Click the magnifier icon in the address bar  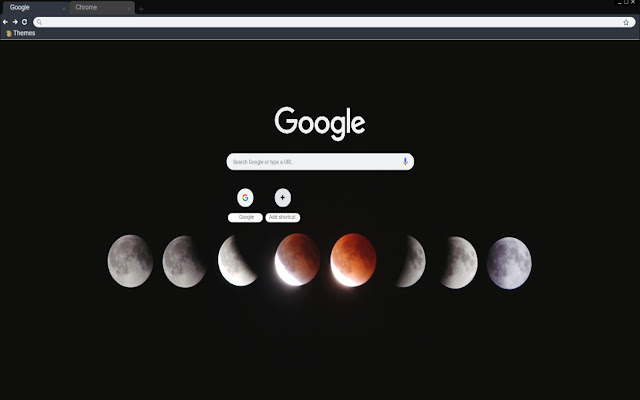click(x=39, y=22)
